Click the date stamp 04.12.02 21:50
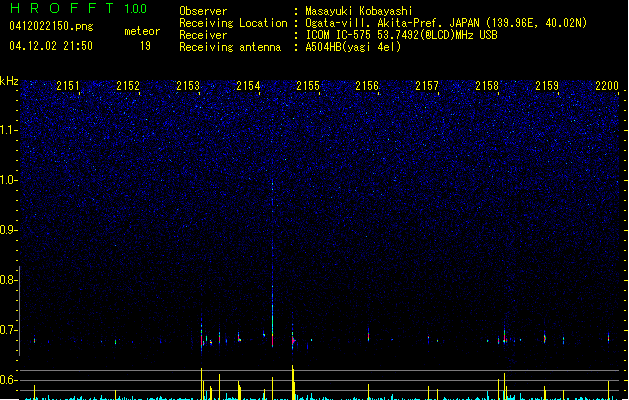This screenshot has height=400, width=629. pyautogui.click(x=51, y=46)
